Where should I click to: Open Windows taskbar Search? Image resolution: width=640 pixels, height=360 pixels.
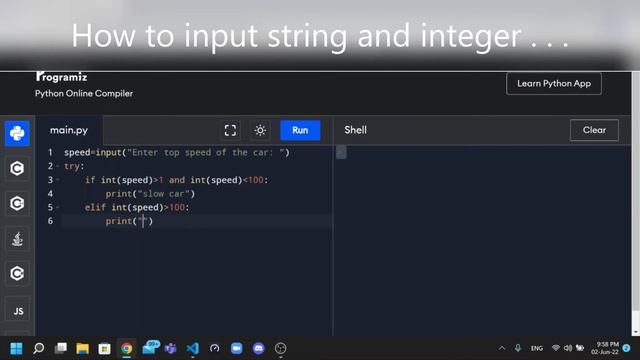[x=38, y=348]
